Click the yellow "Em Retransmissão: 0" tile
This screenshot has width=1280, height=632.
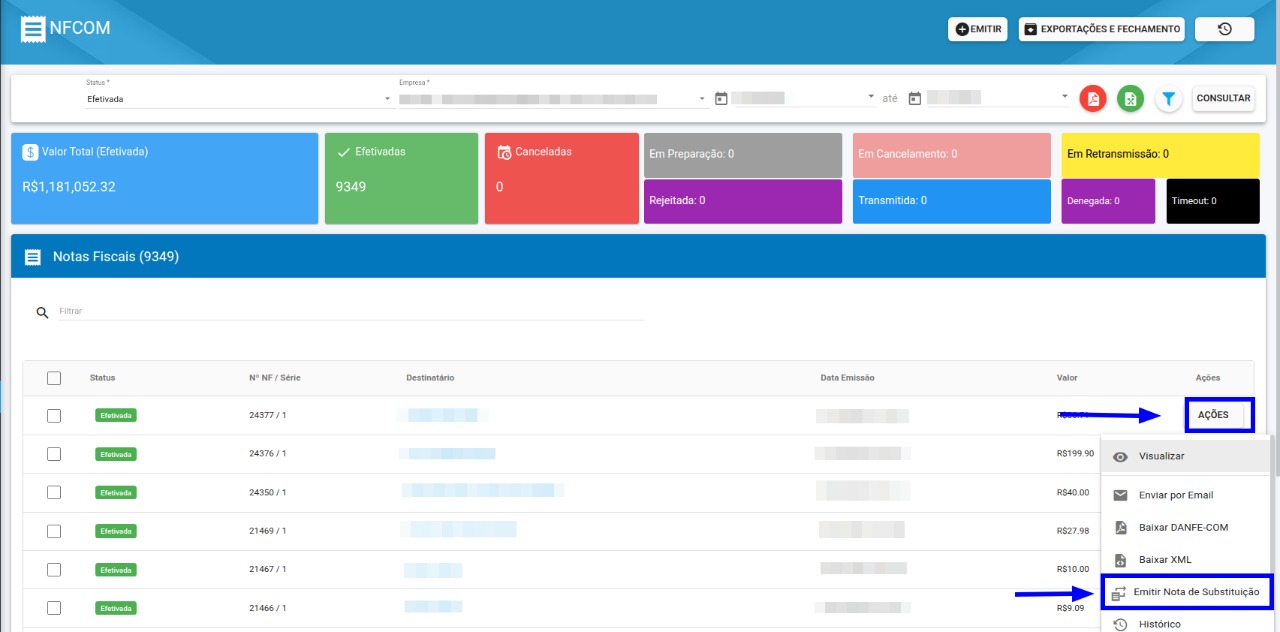[x=1161, y=155]
